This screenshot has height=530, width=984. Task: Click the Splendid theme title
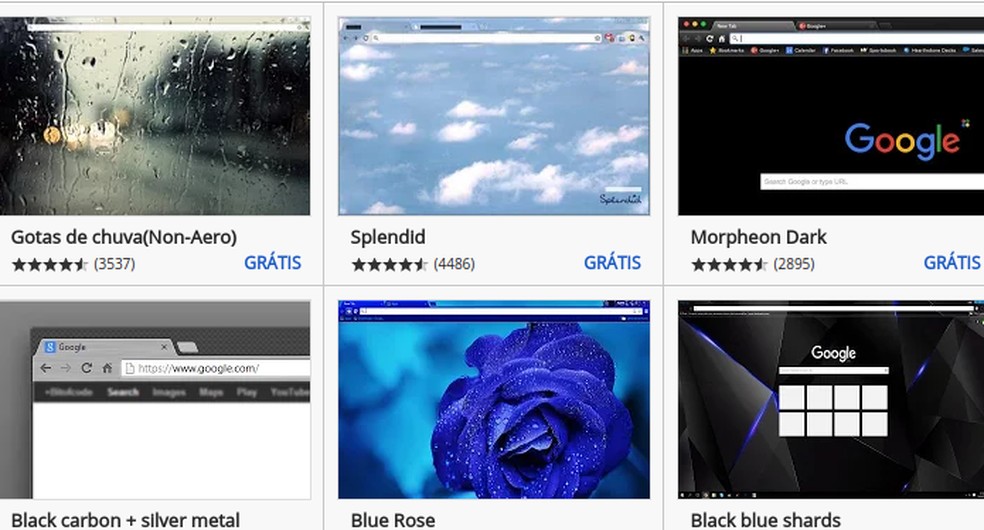(x=388, y=237)
